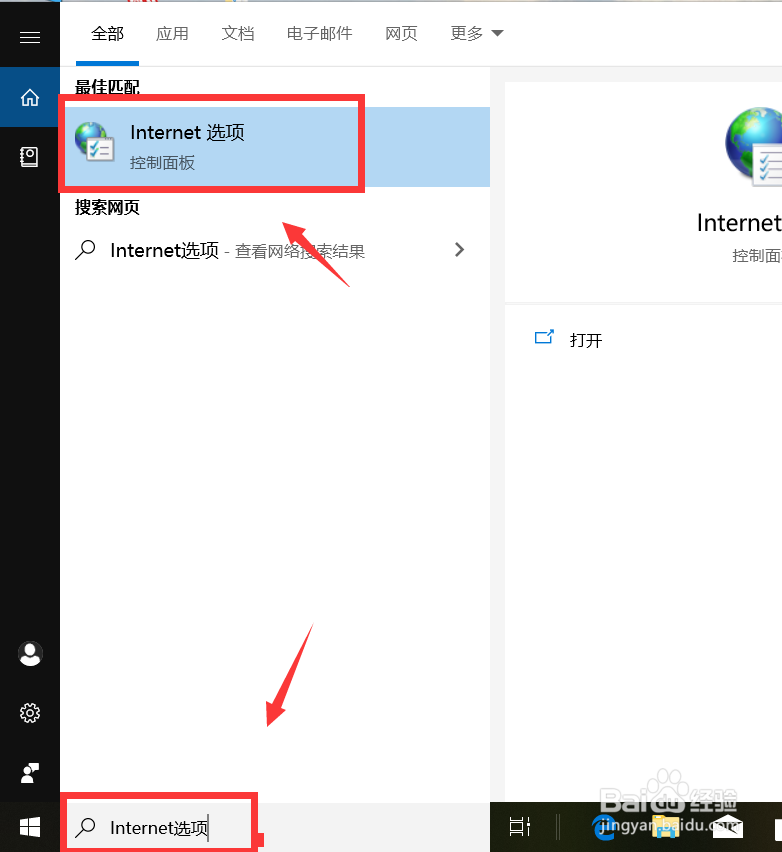Open the Feedback person icon
Viewport: 782px width, 852px height.
30,773
